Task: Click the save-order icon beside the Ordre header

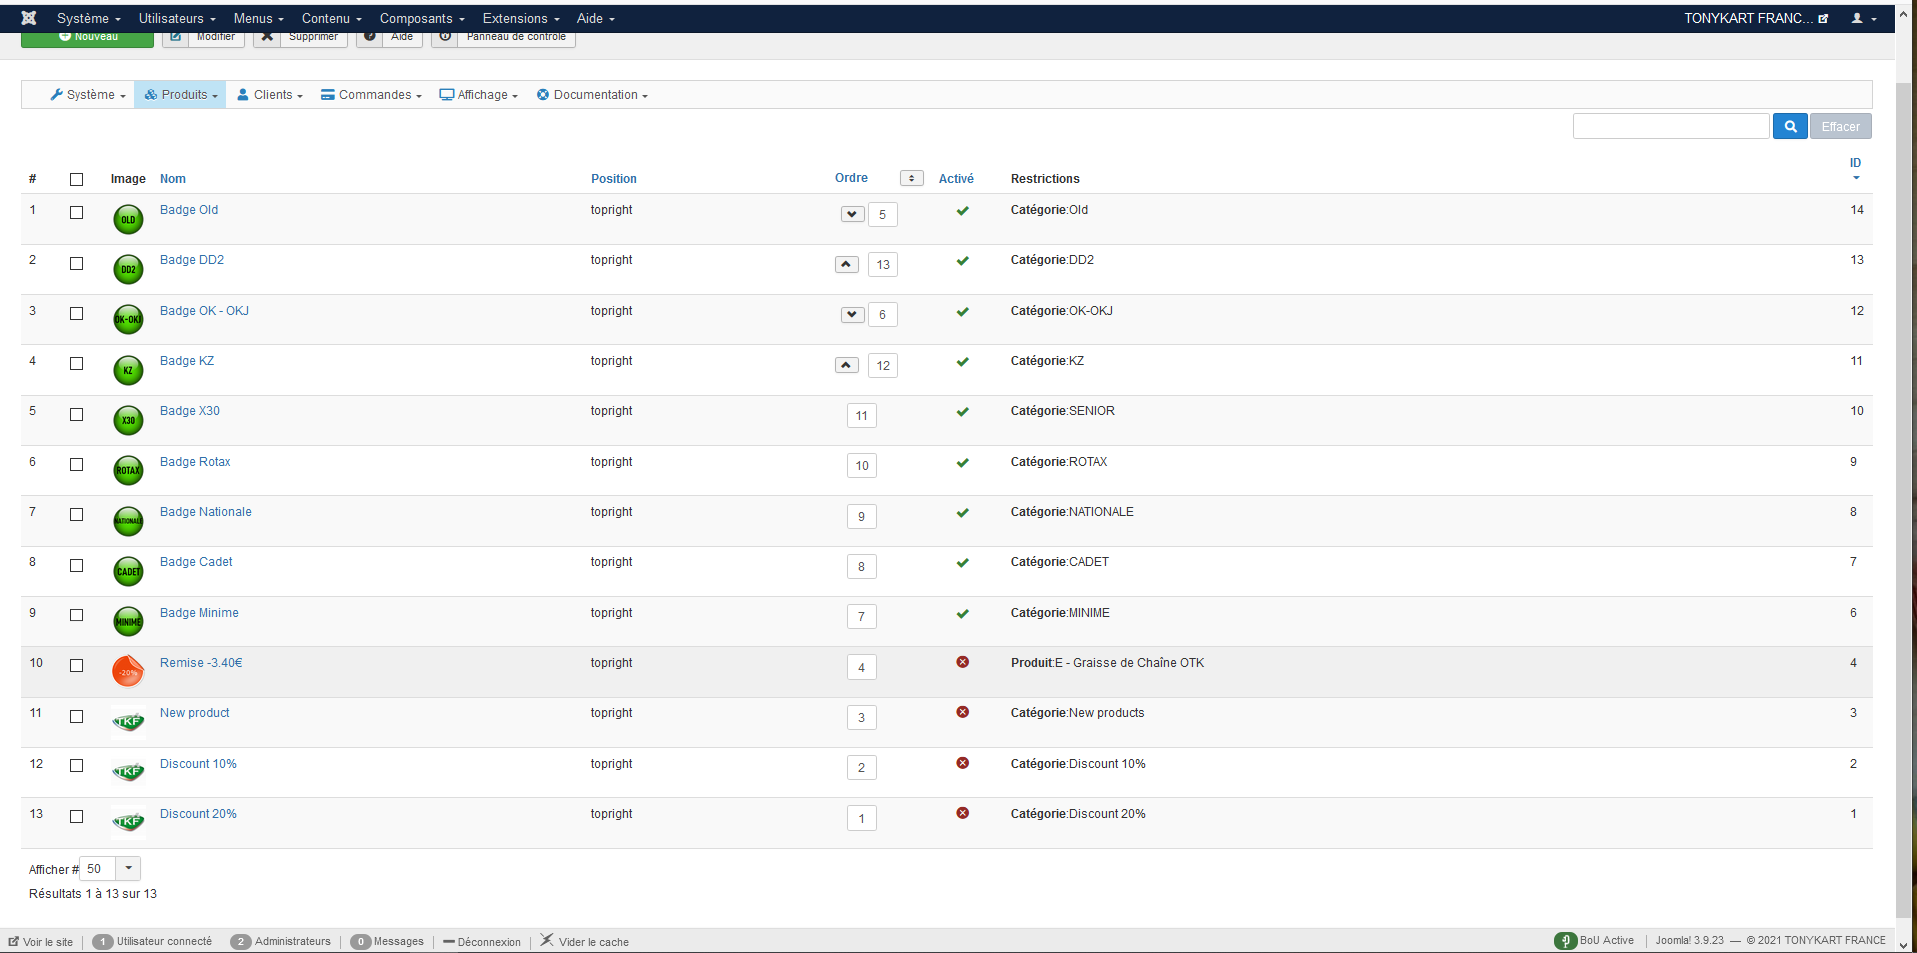Action: point(911,178)
